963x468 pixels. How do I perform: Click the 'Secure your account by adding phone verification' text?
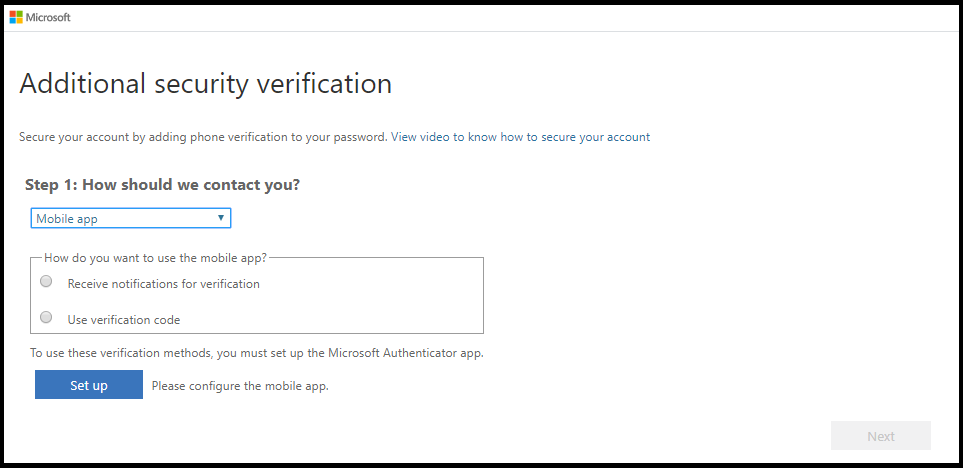click(x=203, y=137)
